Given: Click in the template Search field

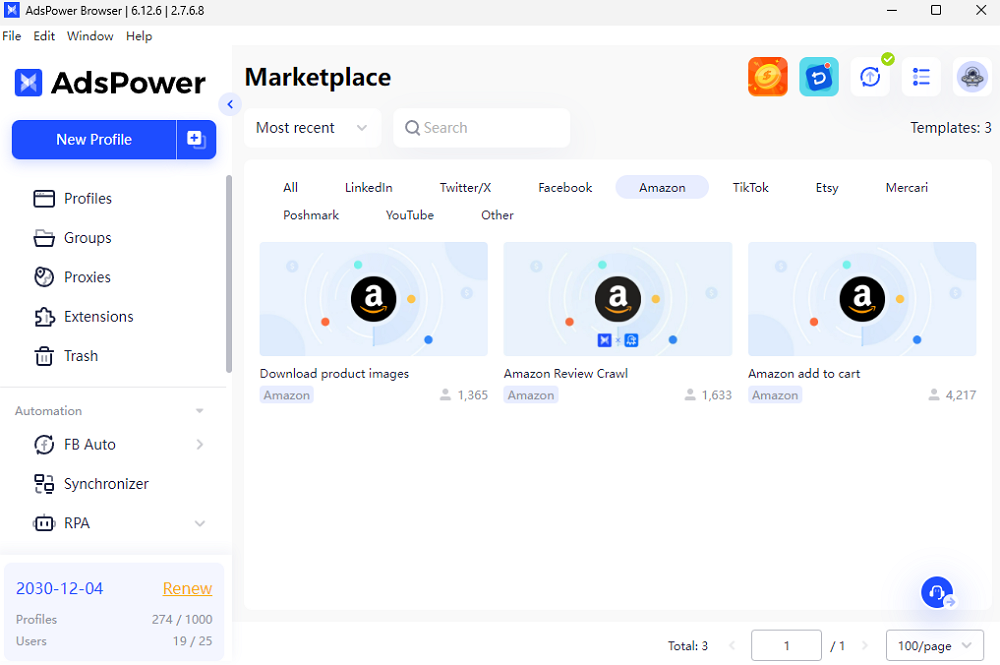Looking at the screenshot, I should coord(482,128).
